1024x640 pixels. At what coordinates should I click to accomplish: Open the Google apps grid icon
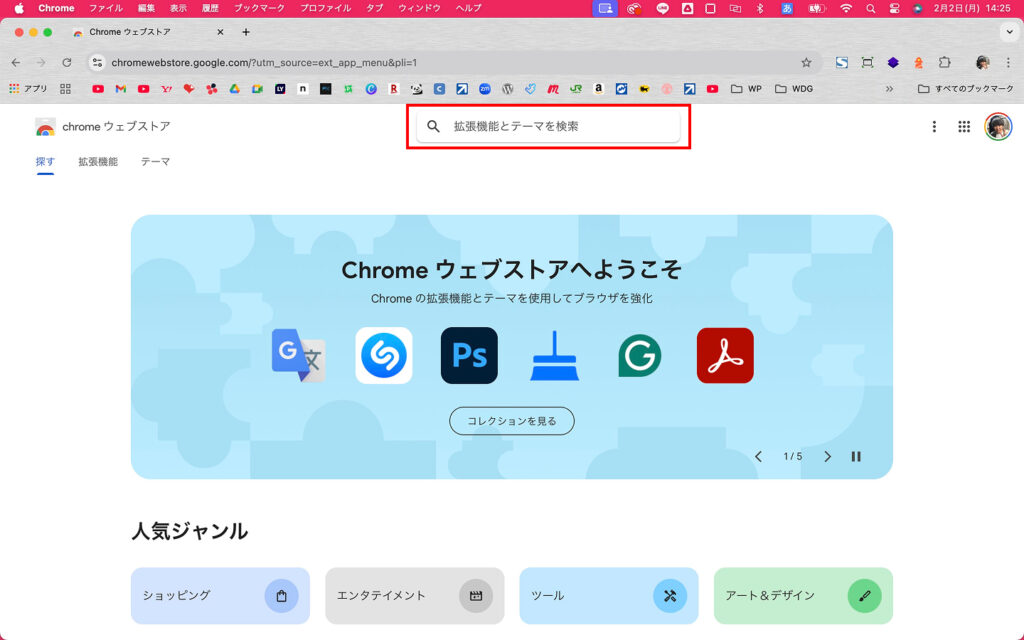(x=964, y=127)
